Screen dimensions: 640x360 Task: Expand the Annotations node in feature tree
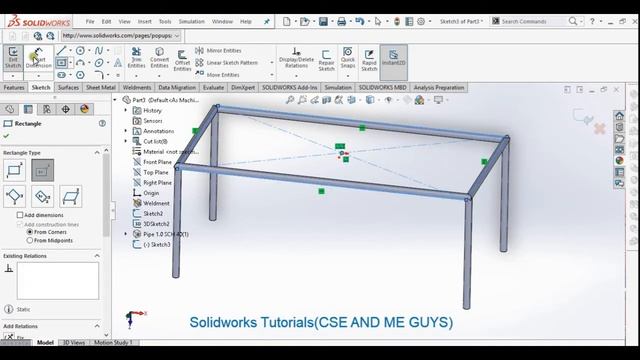coord(126,131)
